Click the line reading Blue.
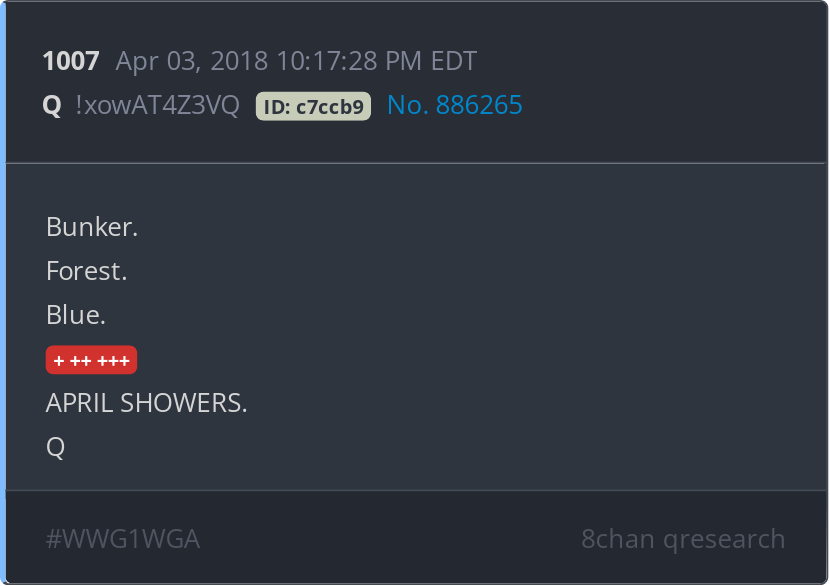The height and width of the screenshot is (586, 830). tap(76, 315)
